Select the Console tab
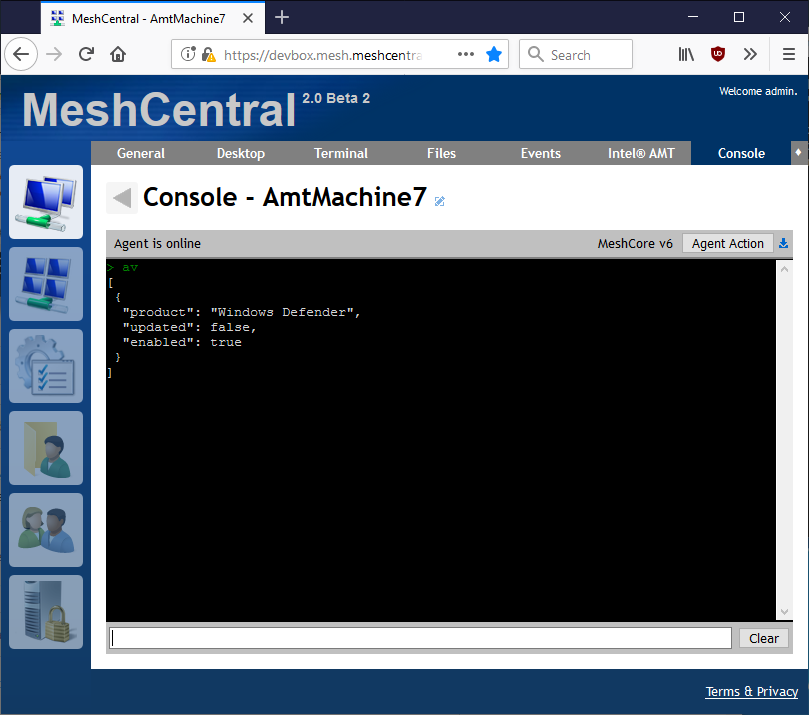 741,153
